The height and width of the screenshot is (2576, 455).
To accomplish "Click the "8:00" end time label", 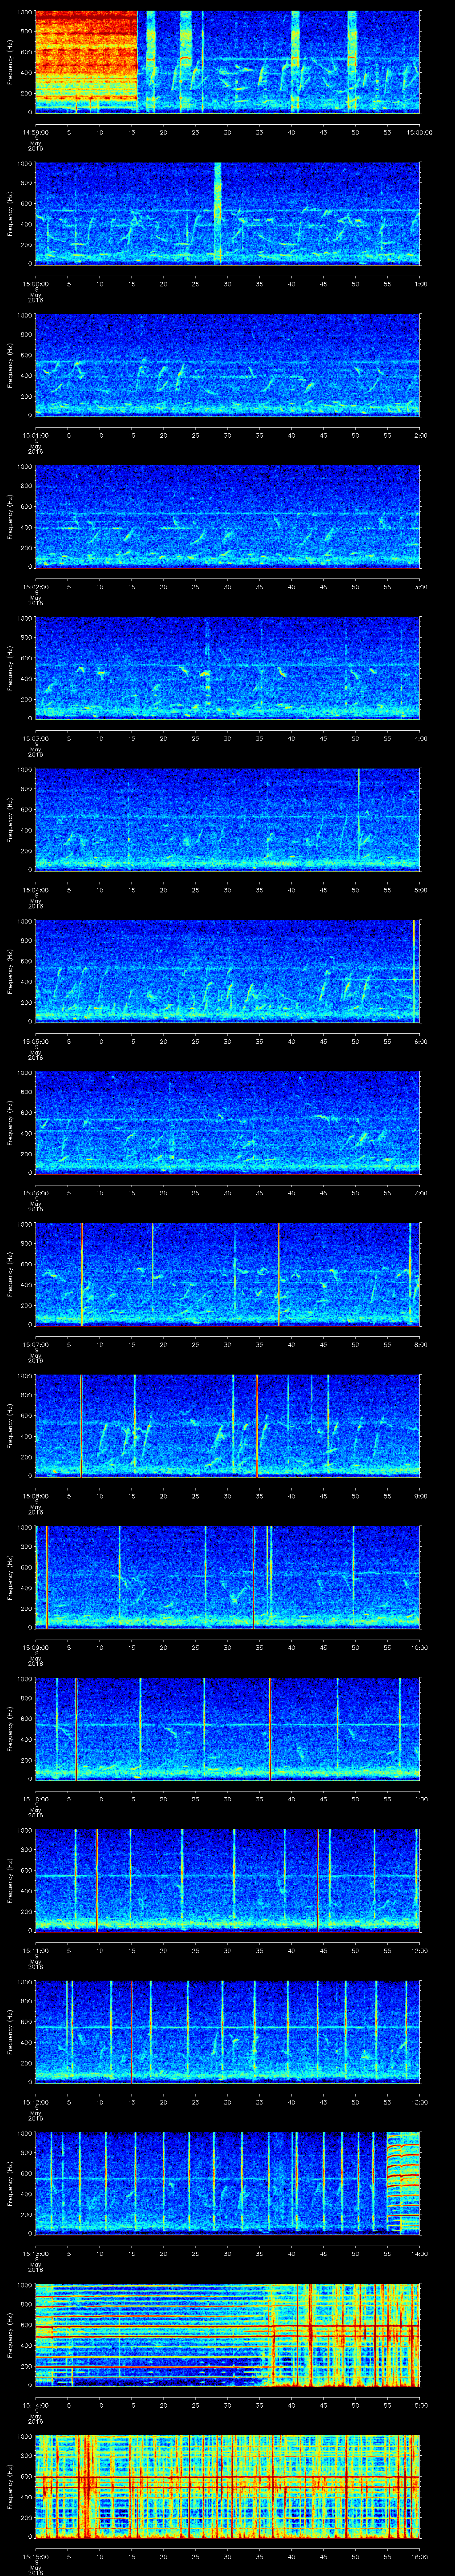I will click(x=420, y=1344).
